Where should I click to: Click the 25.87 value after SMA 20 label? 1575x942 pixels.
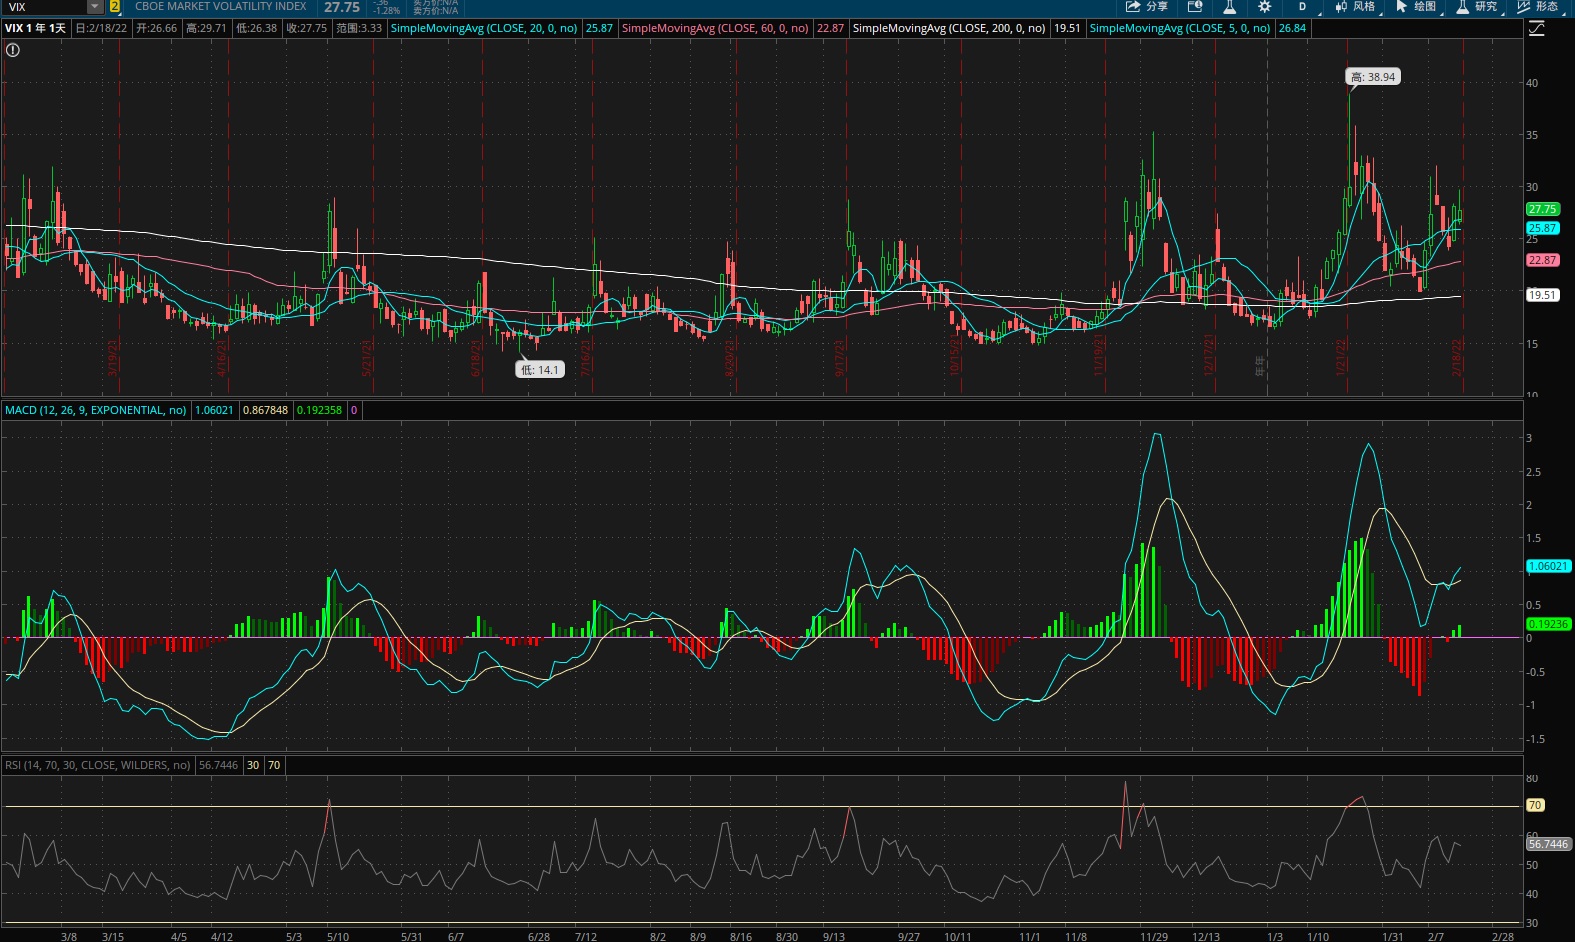coord(599,28)
